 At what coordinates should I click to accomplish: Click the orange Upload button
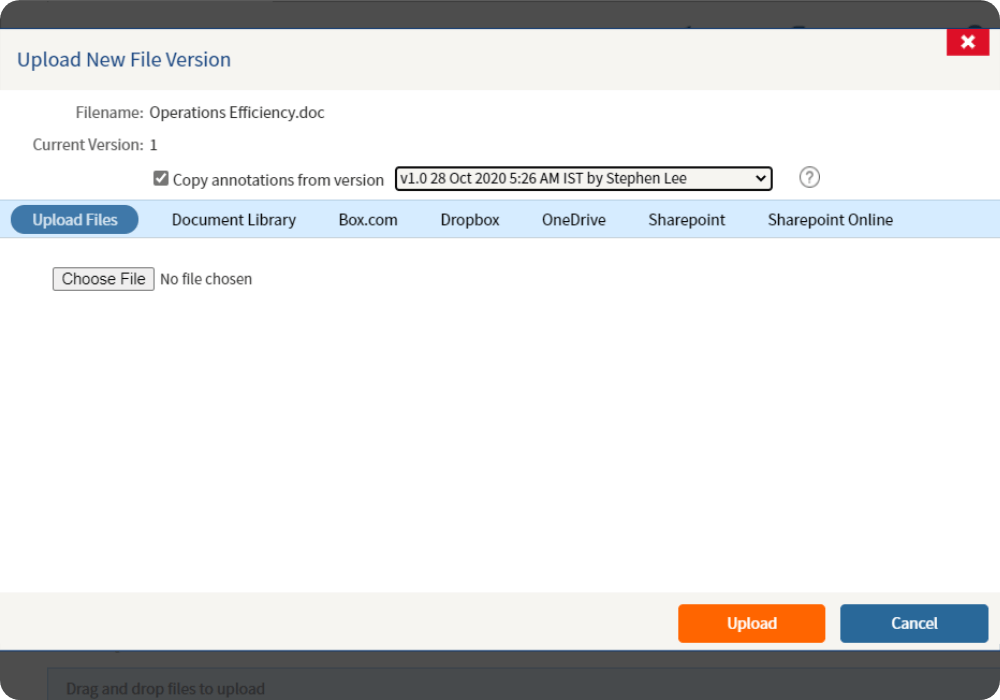pos(751,623)
